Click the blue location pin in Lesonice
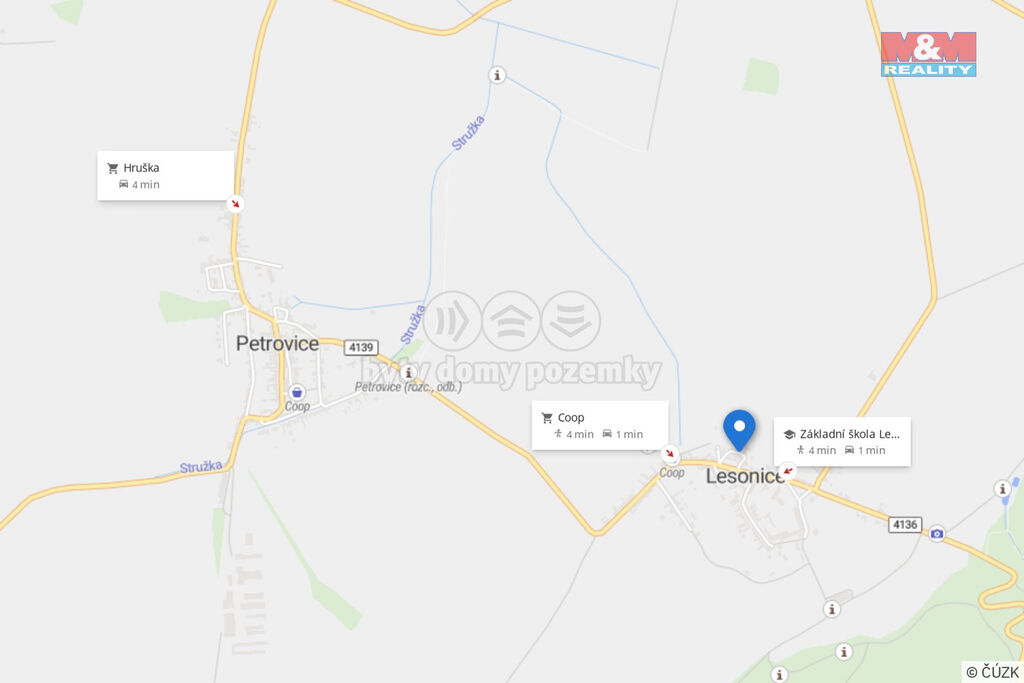 click(x=739, y=430)
